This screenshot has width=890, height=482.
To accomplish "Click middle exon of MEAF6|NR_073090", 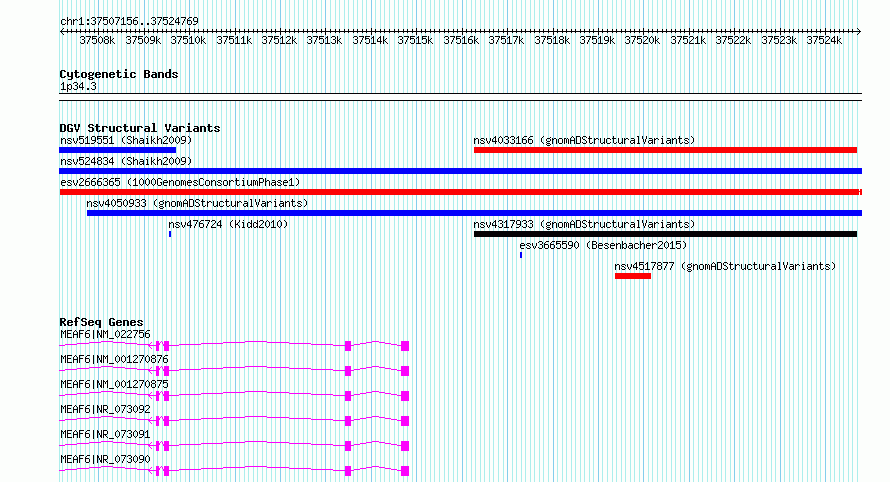I will click(348, 471).
